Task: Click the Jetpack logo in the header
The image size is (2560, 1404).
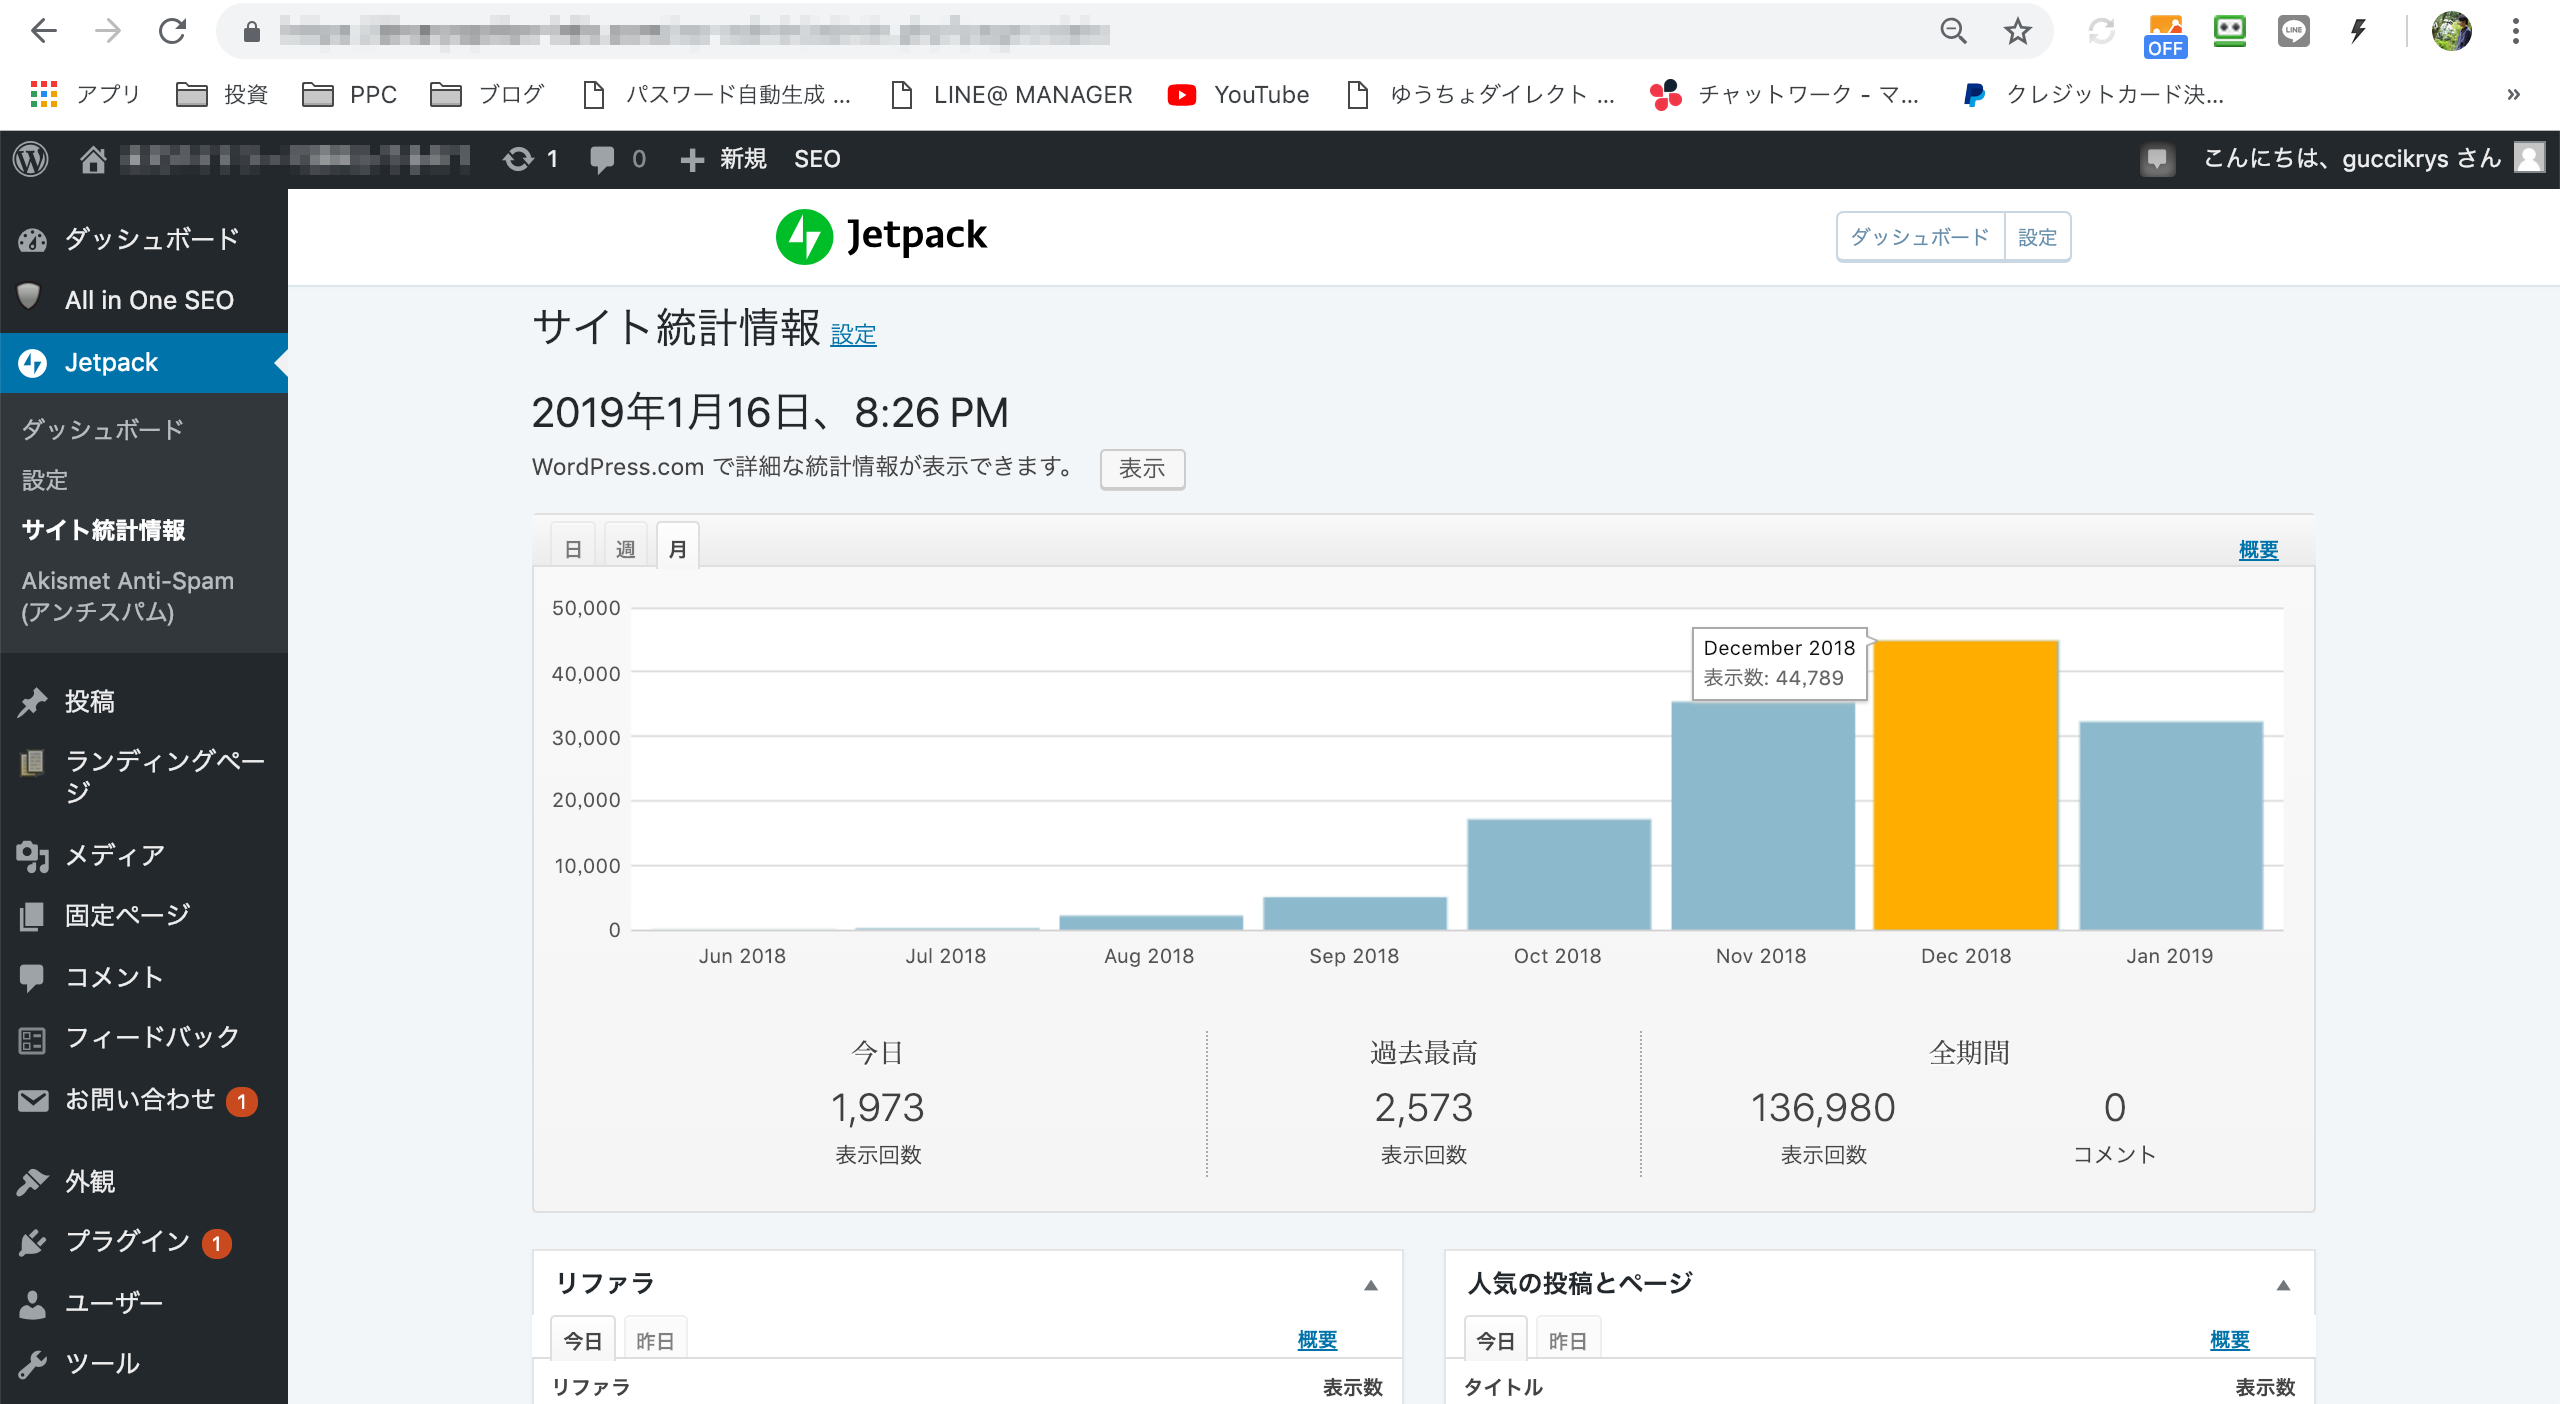Action: (881, 236)
